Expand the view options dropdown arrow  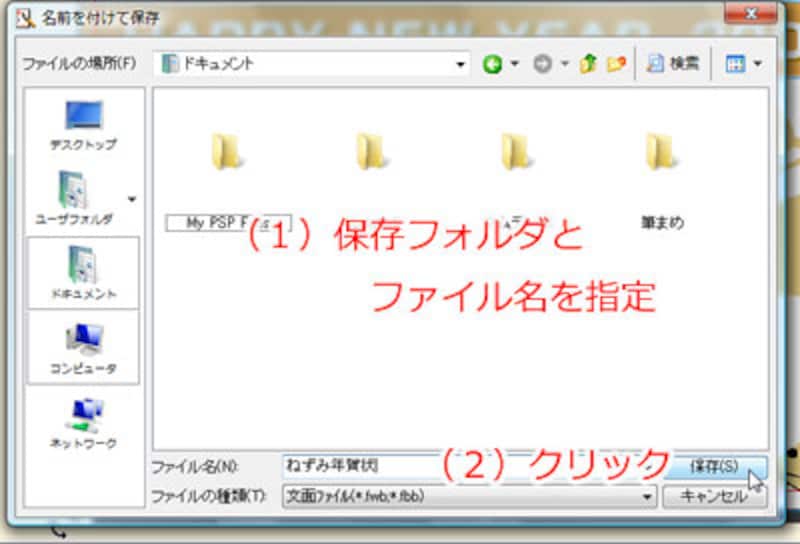pyautogui.click(x=758, y=64)
